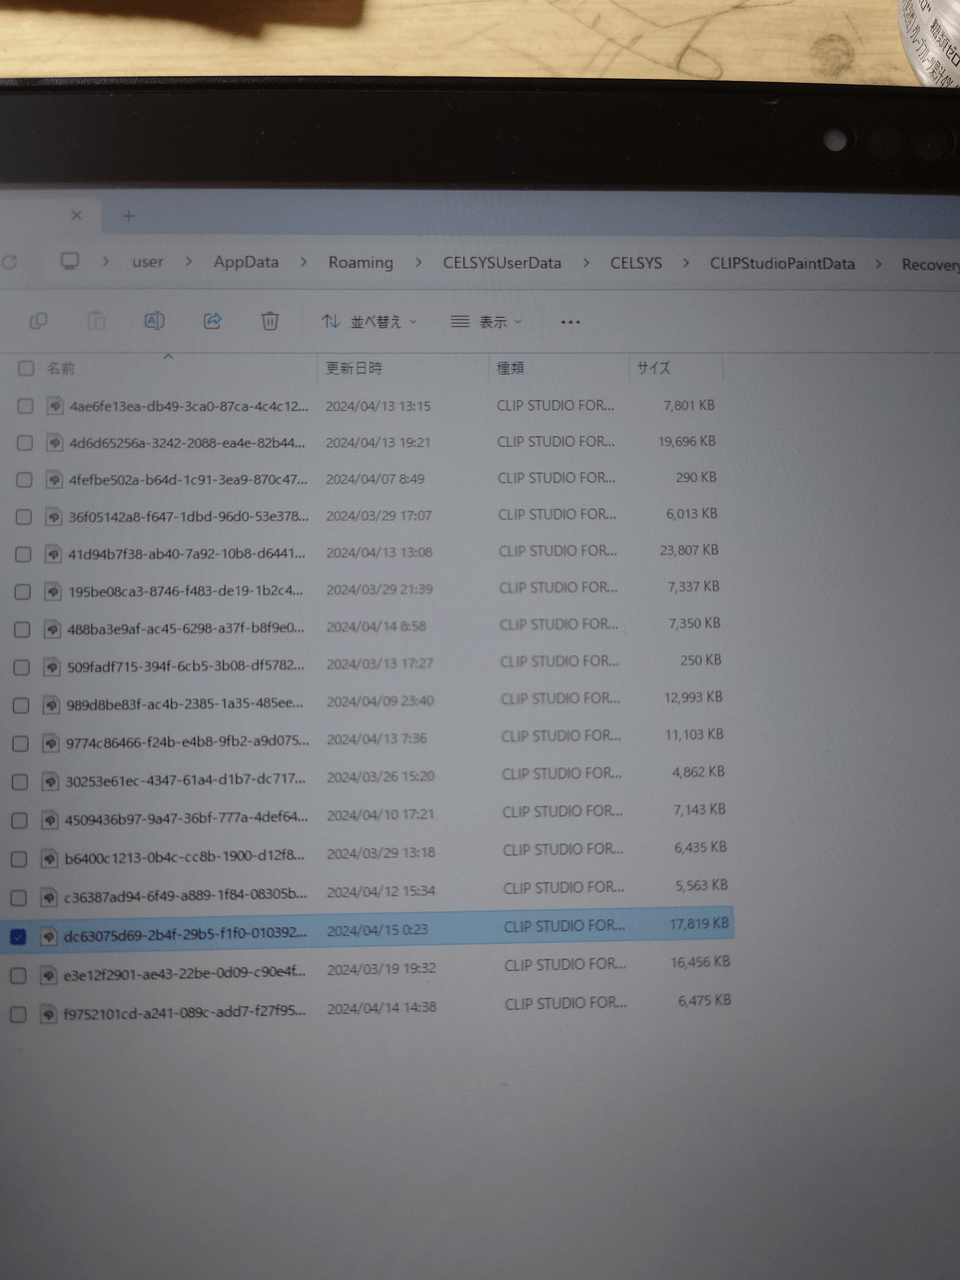
Task: Expand the chevron after CLIPStudioPaintData in path
Action: pyautogui.click(x=878, y=264)
